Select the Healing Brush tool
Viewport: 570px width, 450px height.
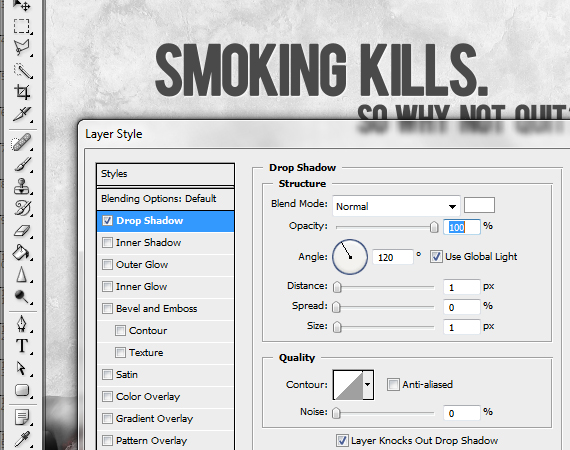tap(22, 142)
